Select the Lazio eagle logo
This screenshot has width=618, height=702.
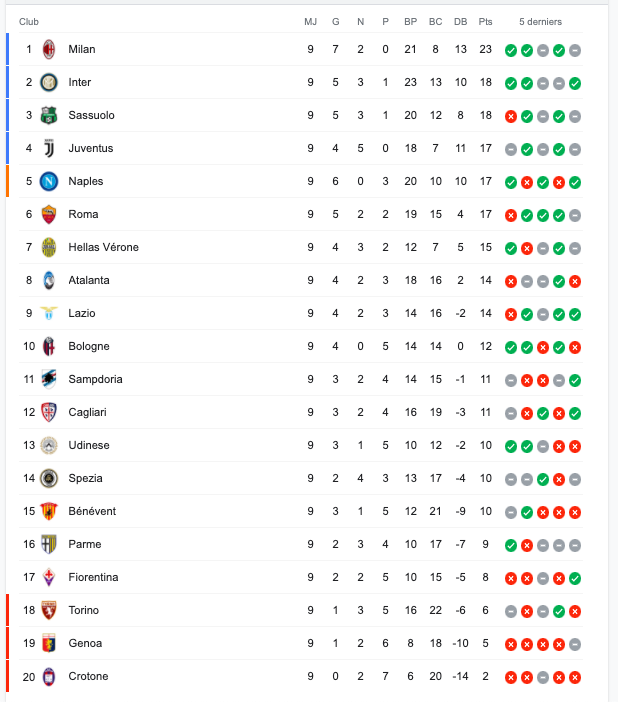[x=49, y=313]
